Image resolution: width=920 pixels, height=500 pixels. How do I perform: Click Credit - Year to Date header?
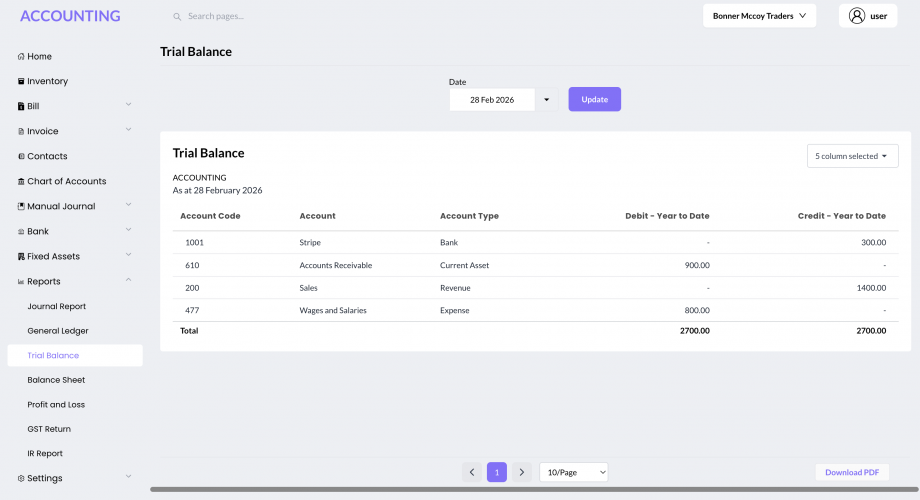(841, 216)
